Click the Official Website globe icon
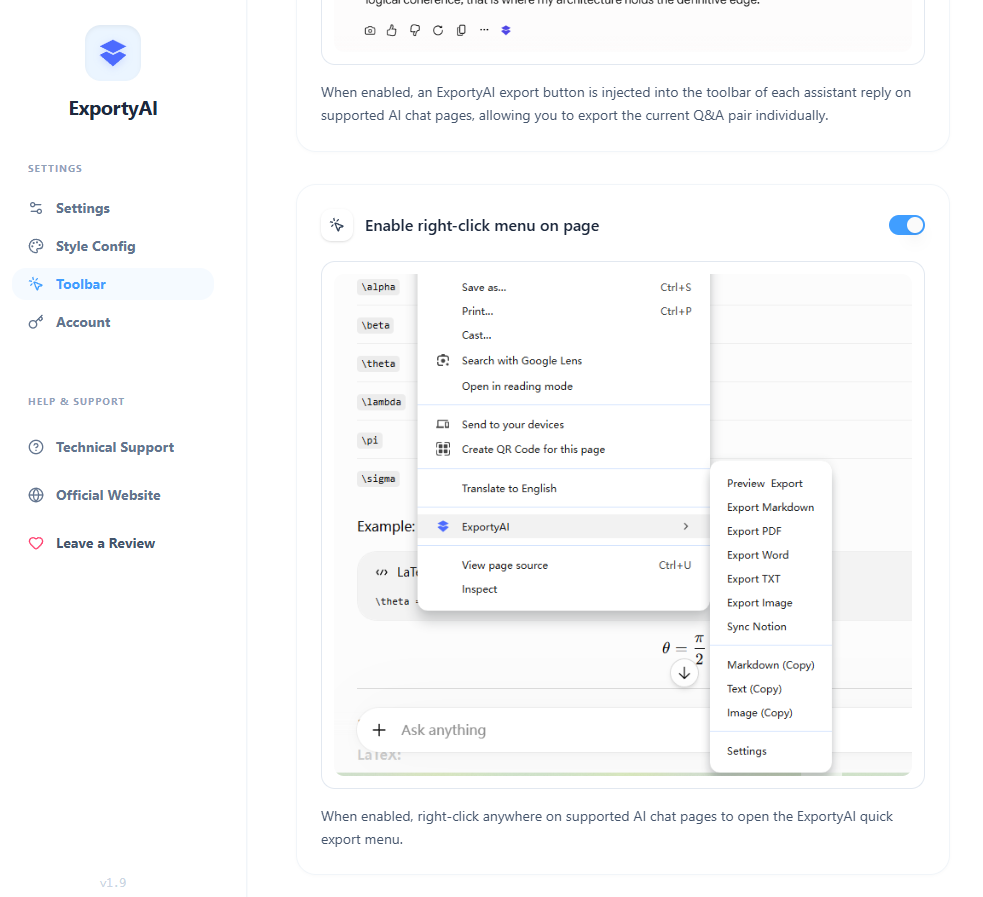The height and width of the screenshot is (897, 983). pos(36,495)
